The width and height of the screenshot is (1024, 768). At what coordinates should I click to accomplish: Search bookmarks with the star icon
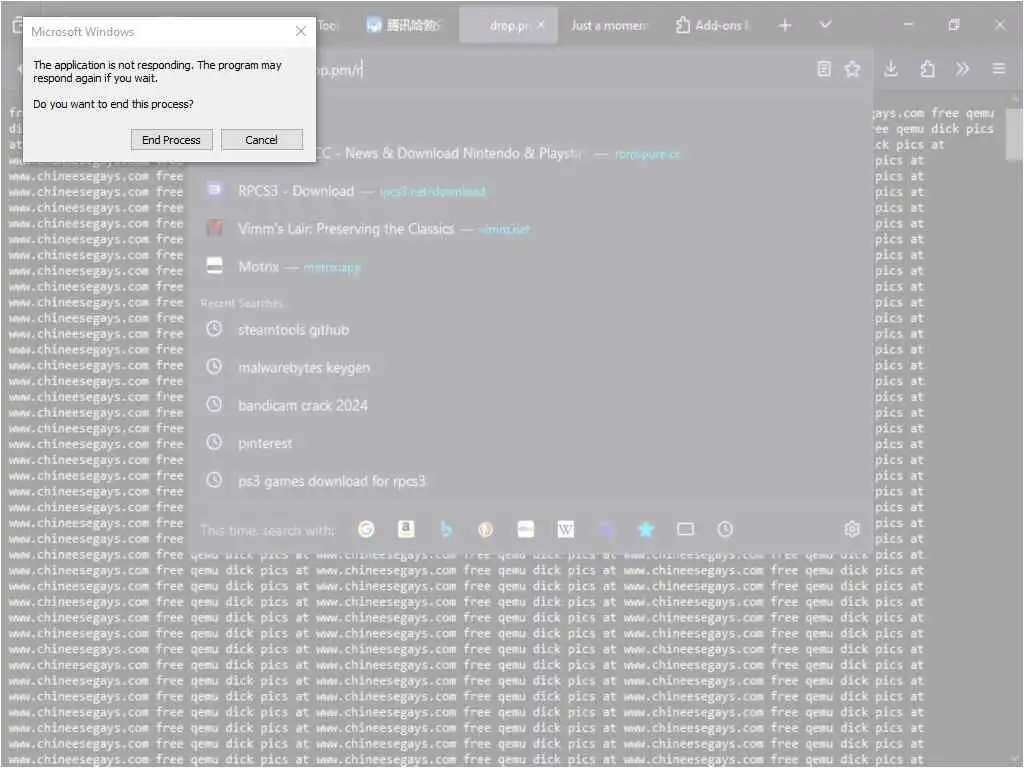pos(645,529)
